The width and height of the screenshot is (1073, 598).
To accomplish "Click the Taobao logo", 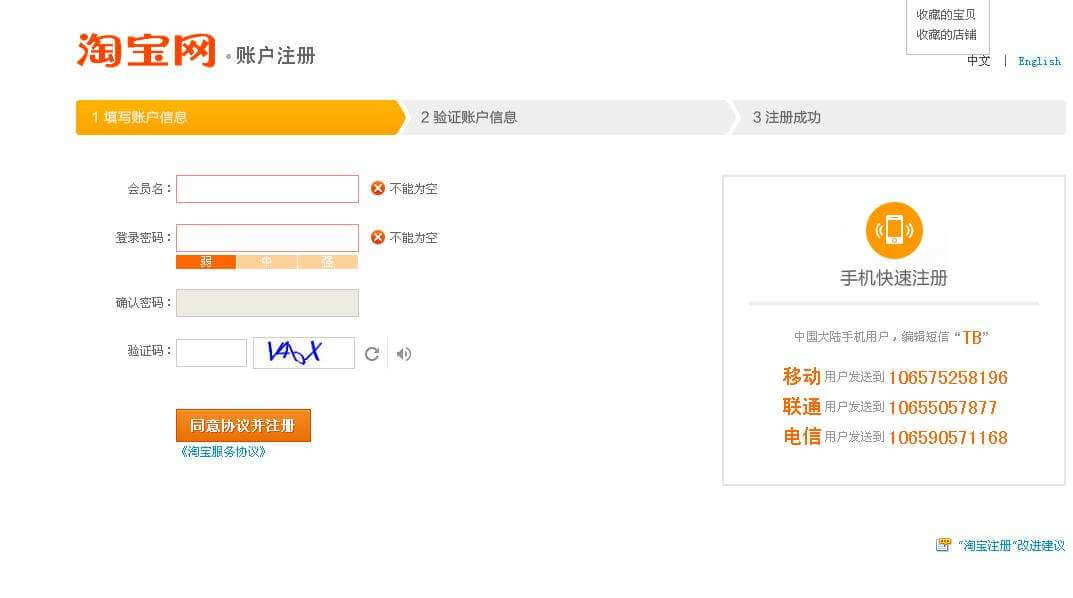I will click(146, 50).
